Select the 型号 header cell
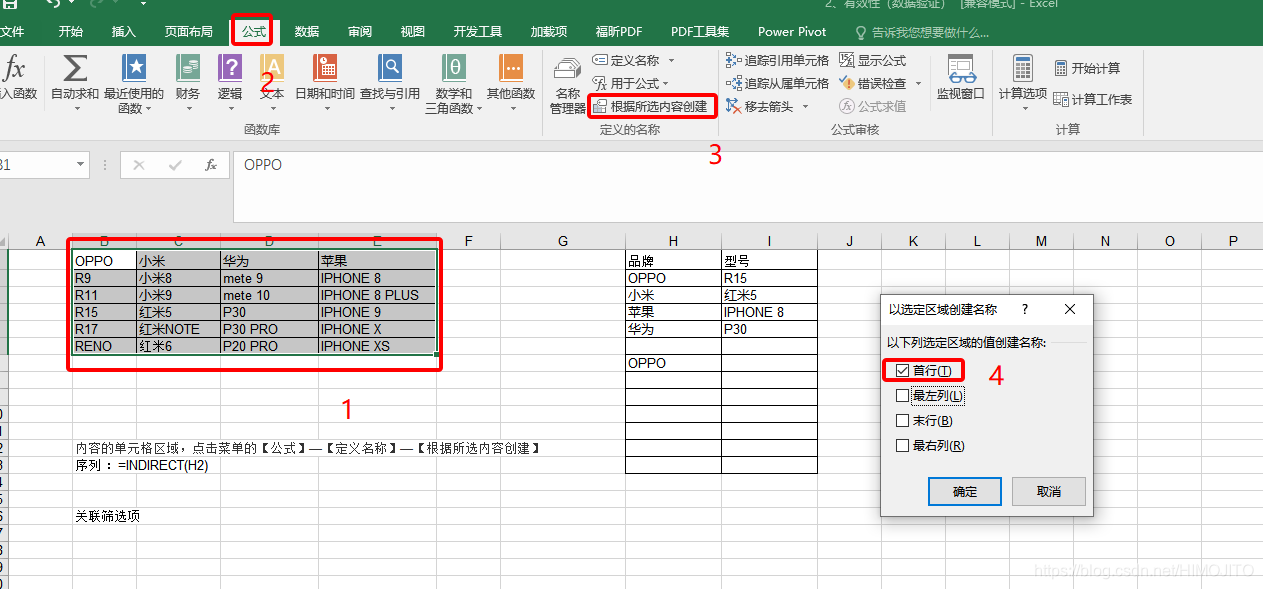The height and width of the screenshot is (589, 1263). (x=769, y=261)
